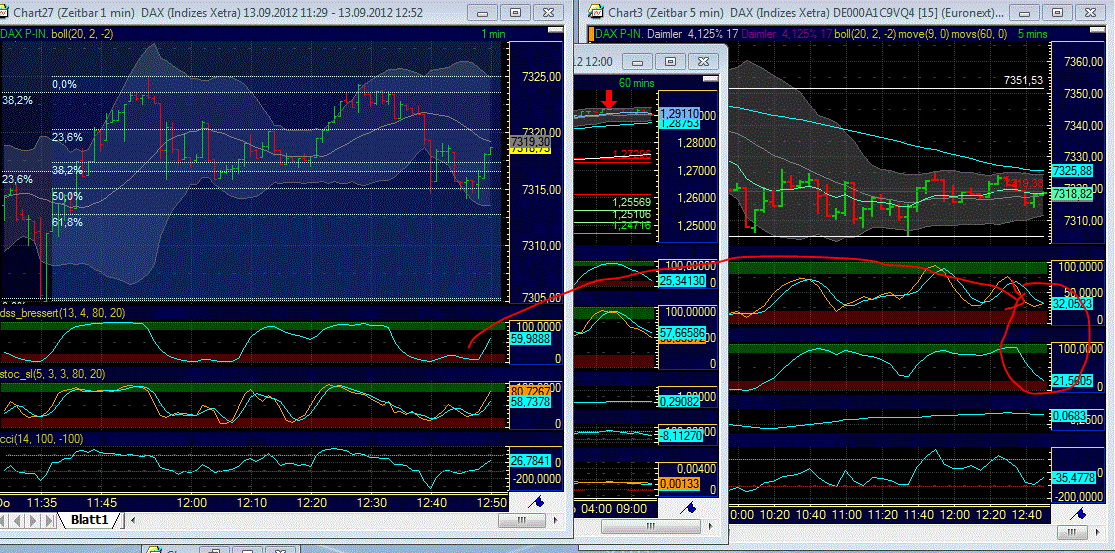Select the Blatt1 sheet tab

(89, 520)
